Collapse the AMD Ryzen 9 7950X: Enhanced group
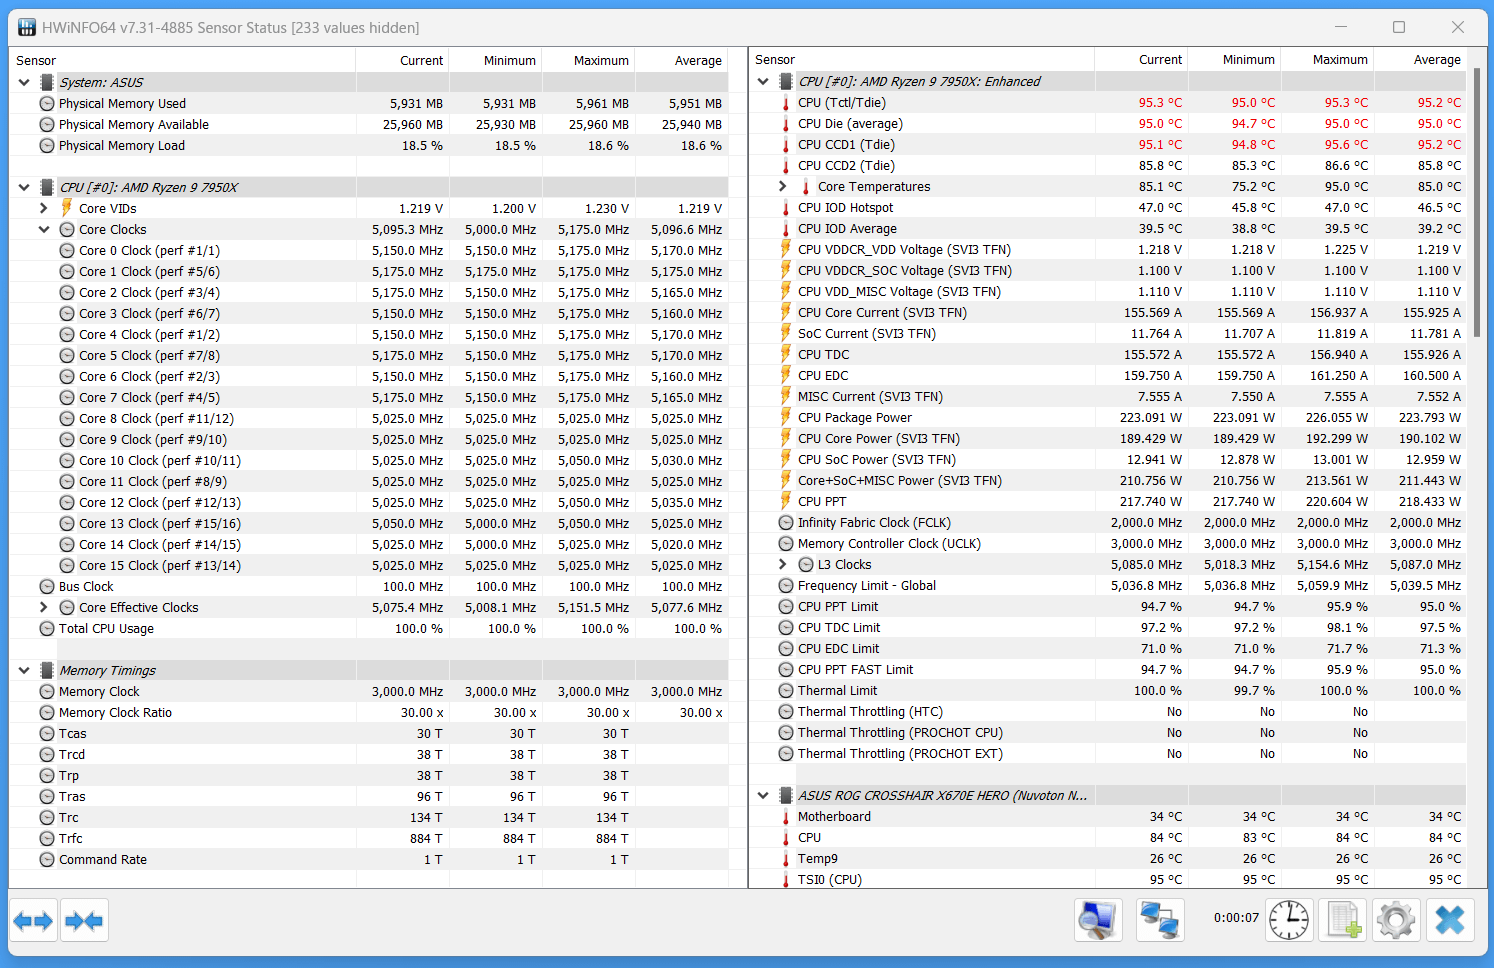The height and width of the screenshot is (968, 1494). pos(763,82)
